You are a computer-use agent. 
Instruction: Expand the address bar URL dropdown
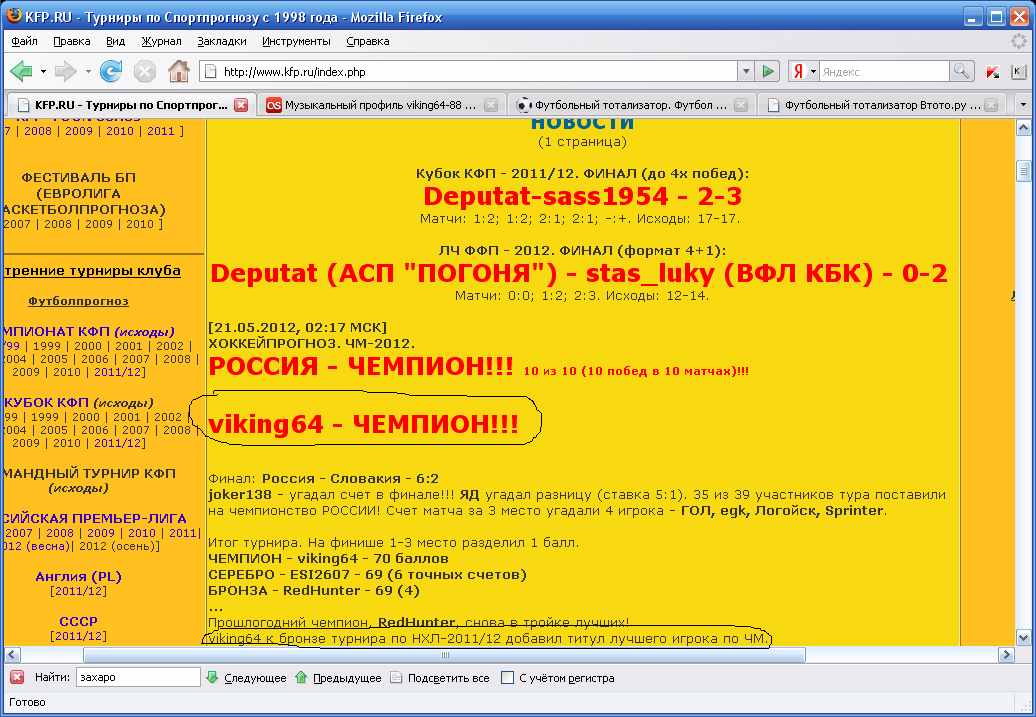(x=747, y=71)
